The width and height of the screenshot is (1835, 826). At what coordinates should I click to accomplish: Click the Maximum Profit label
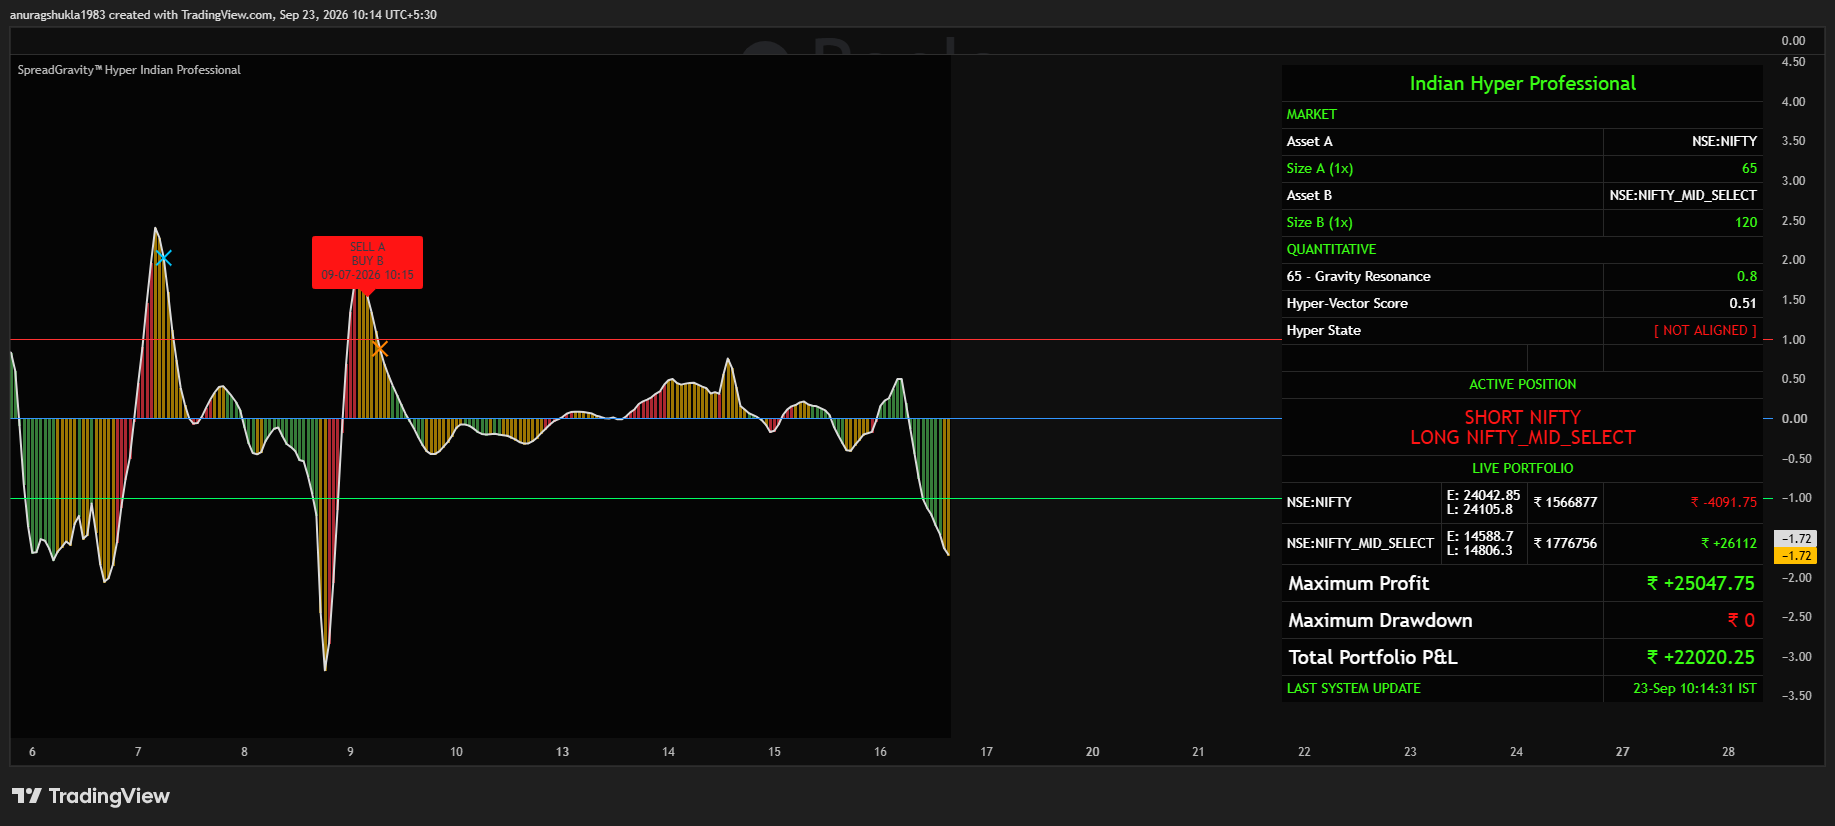[1358, 584]
